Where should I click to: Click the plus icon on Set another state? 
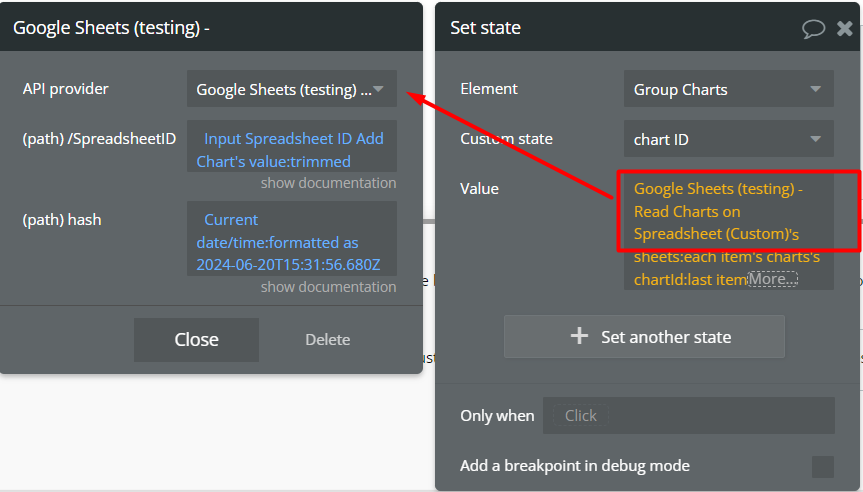(579, 335)
